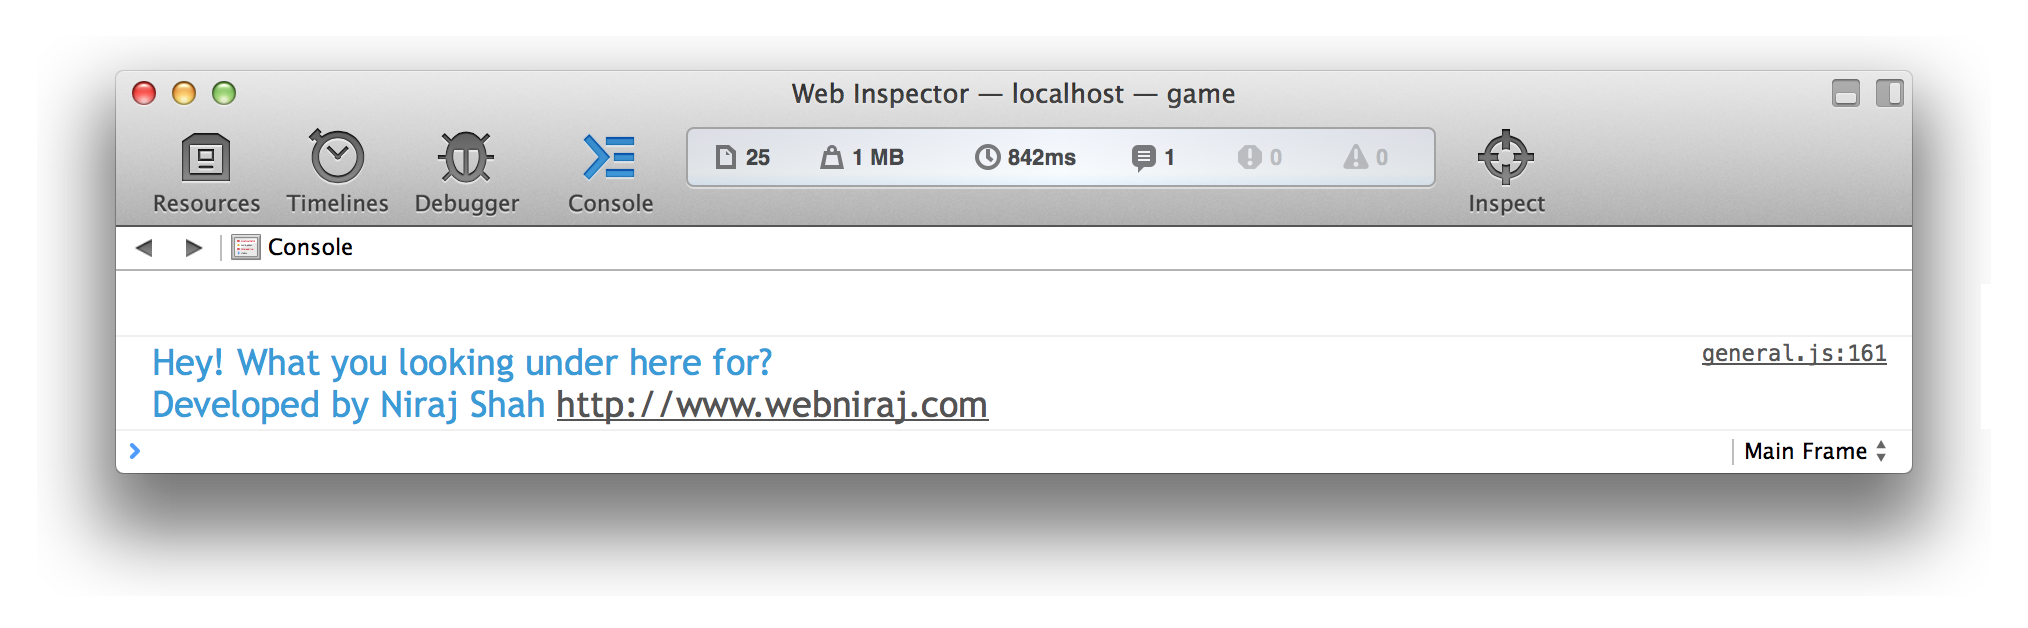Click the console prompt input line

point(930,451)
